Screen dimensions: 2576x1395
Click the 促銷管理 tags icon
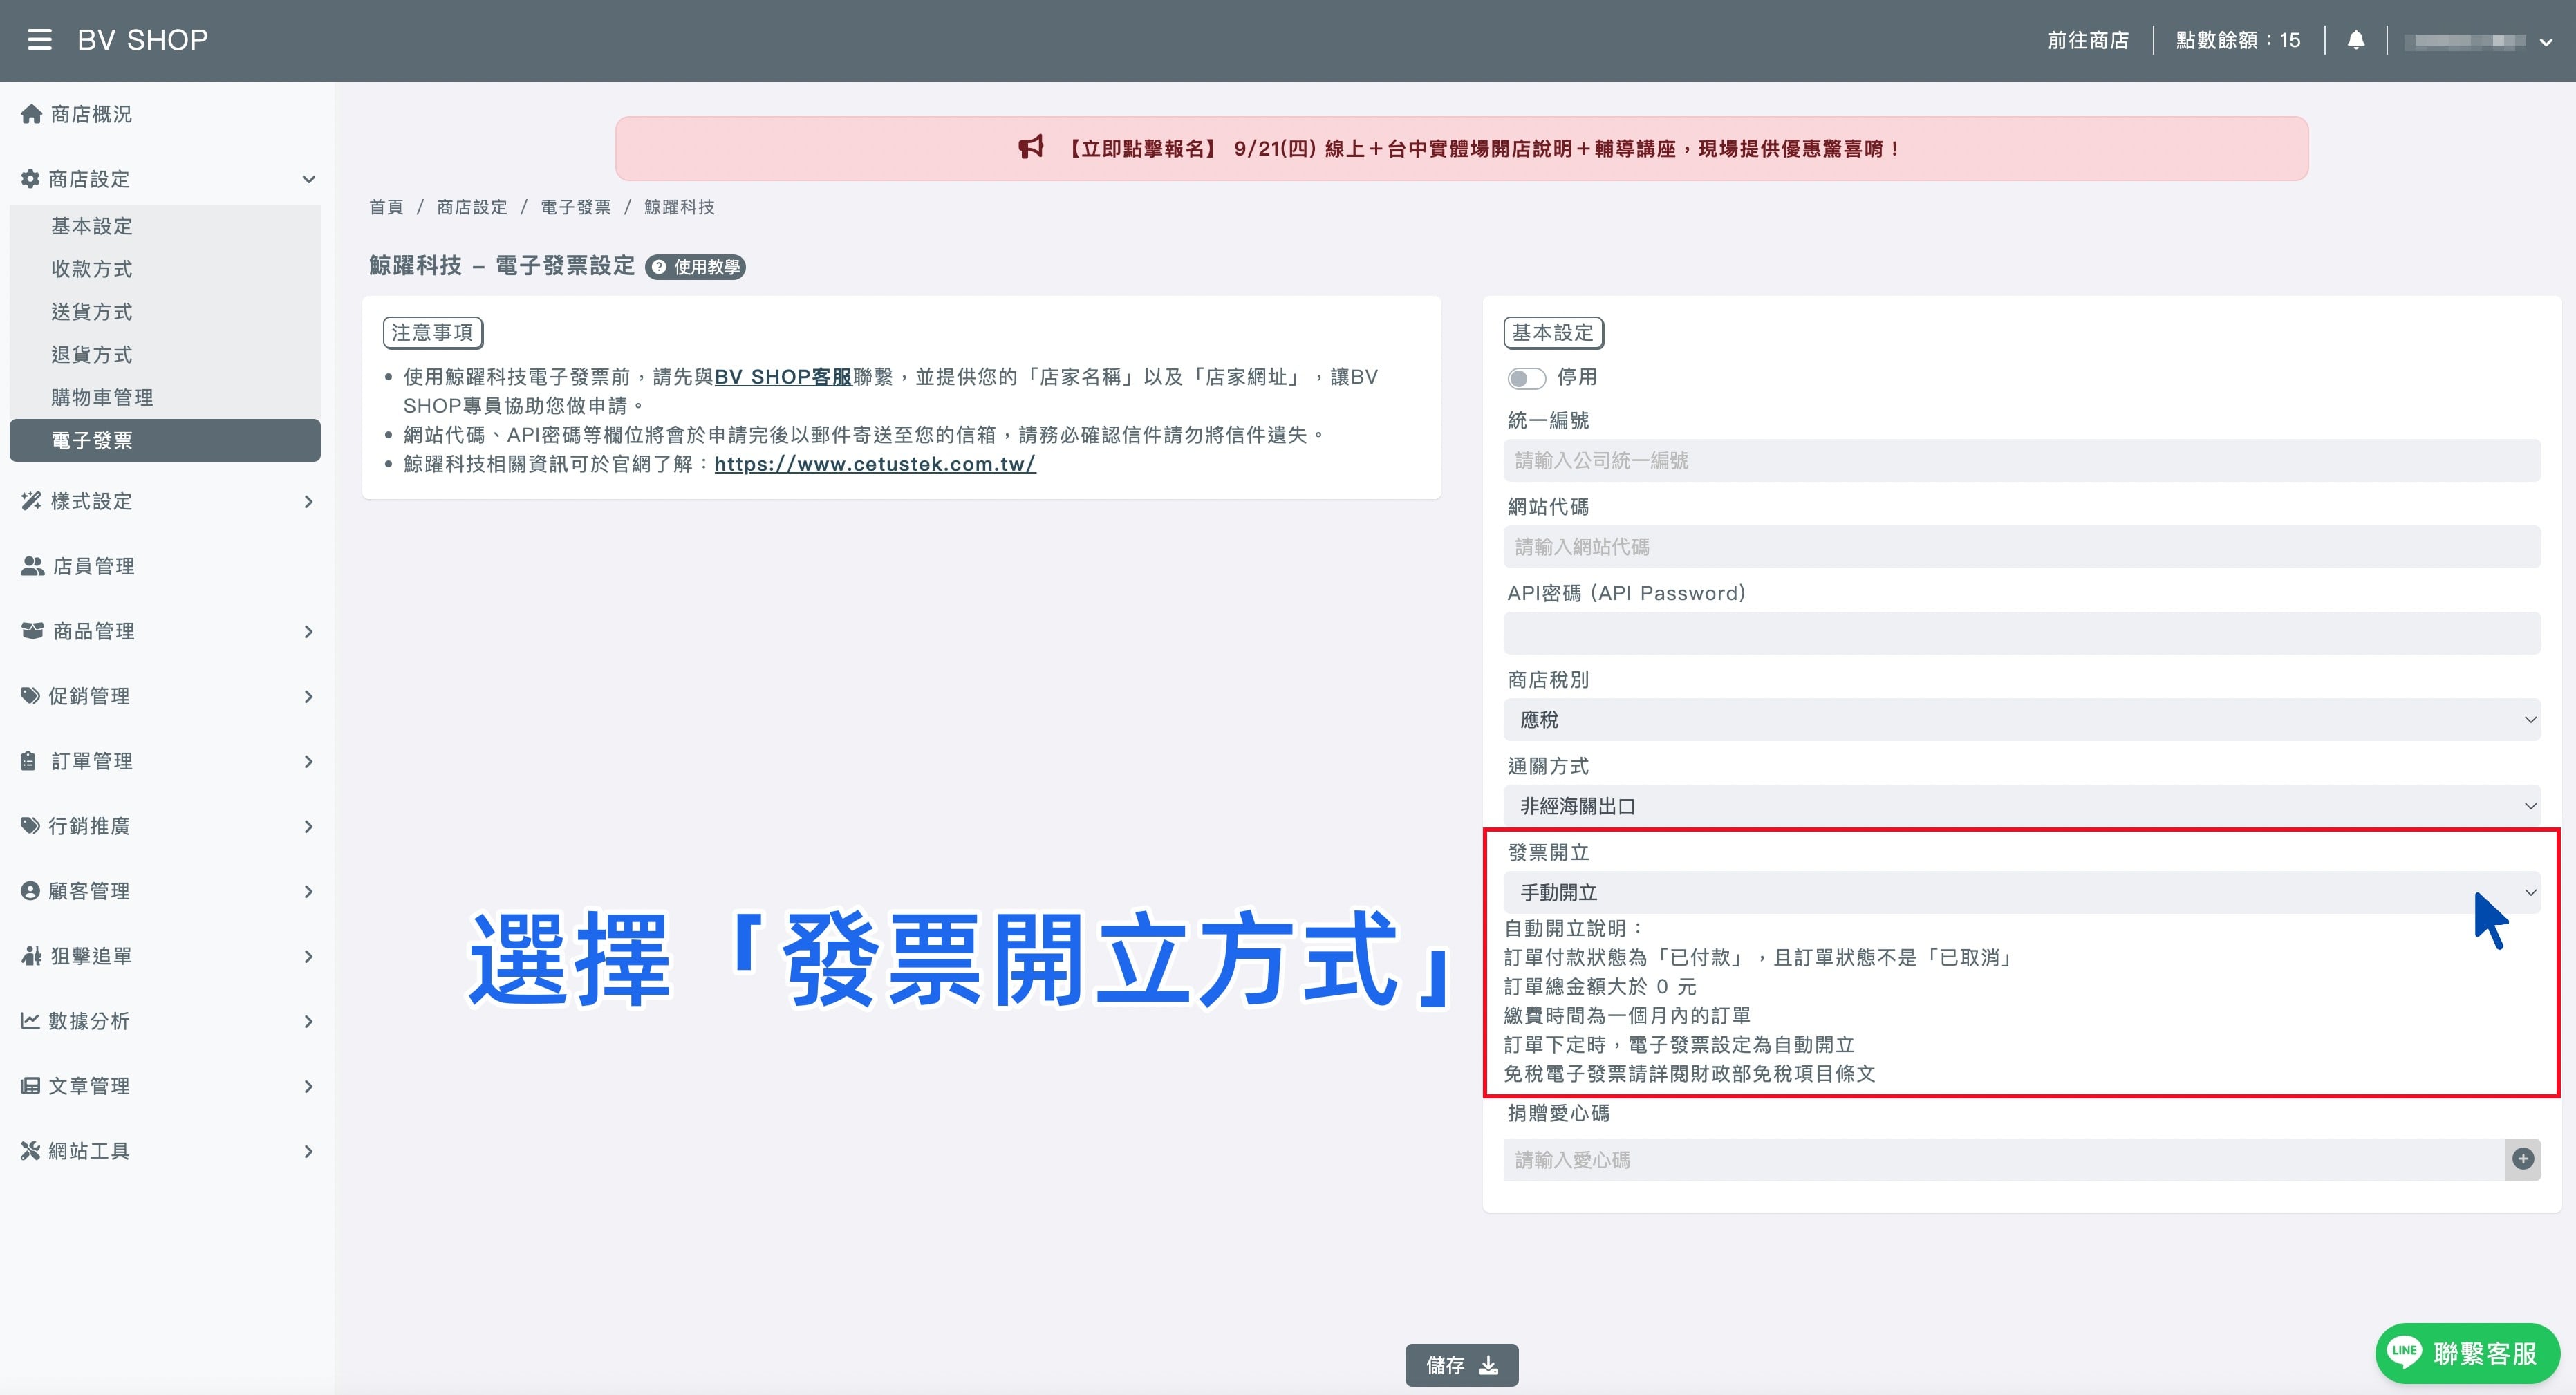tap(31, 696)
